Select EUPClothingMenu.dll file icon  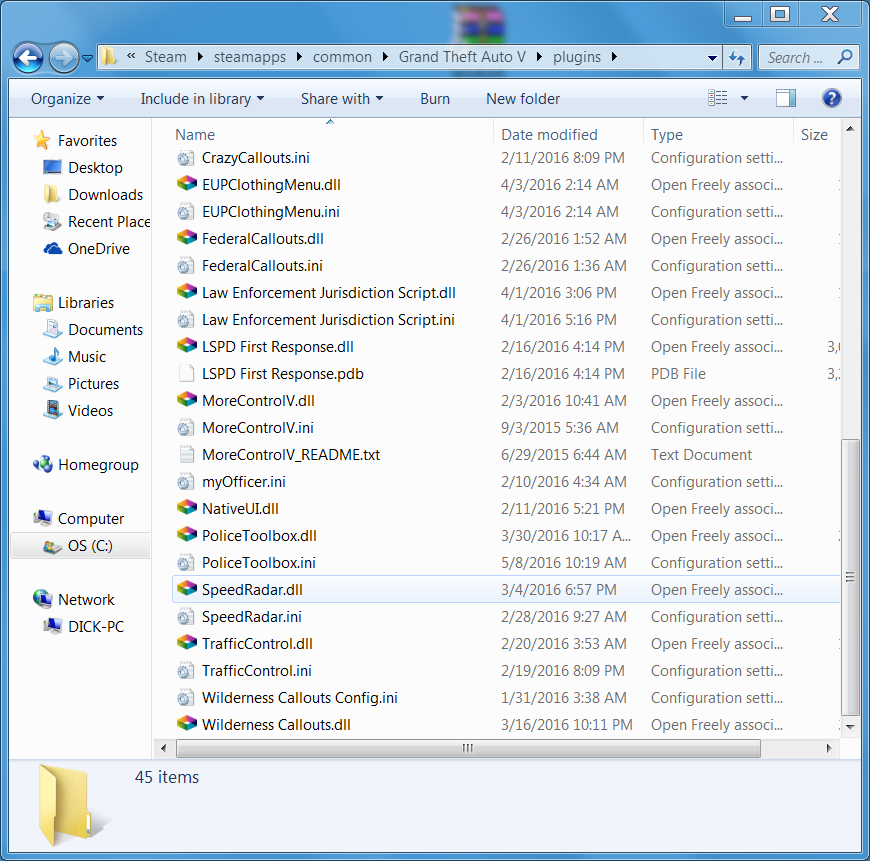coord(186,184)
